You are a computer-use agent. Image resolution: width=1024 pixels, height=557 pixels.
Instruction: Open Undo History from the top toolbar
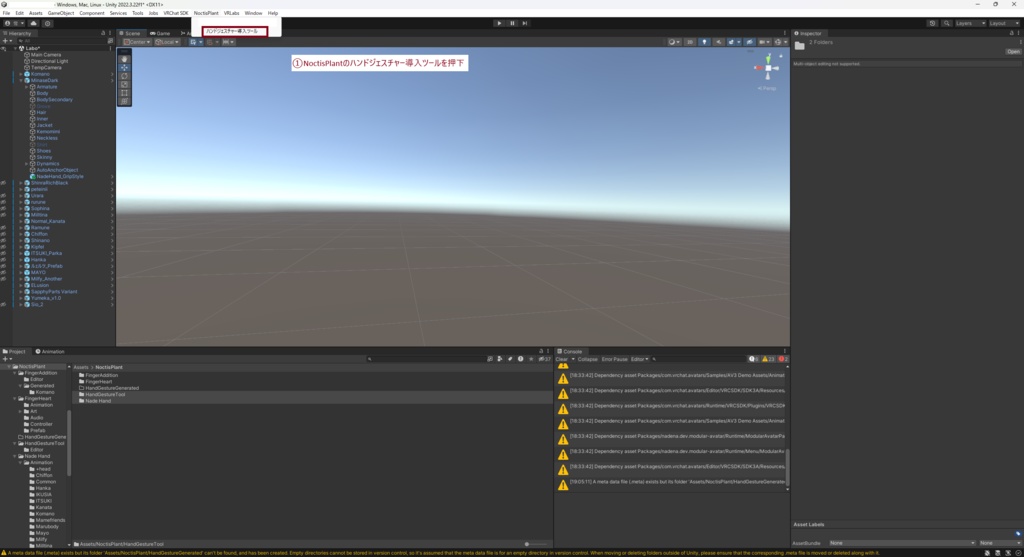tap(932, 24)
